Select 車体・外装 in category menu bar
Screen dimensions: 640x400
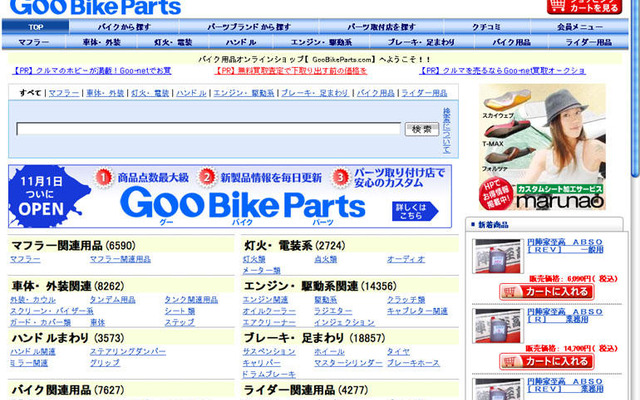point(102,42)
